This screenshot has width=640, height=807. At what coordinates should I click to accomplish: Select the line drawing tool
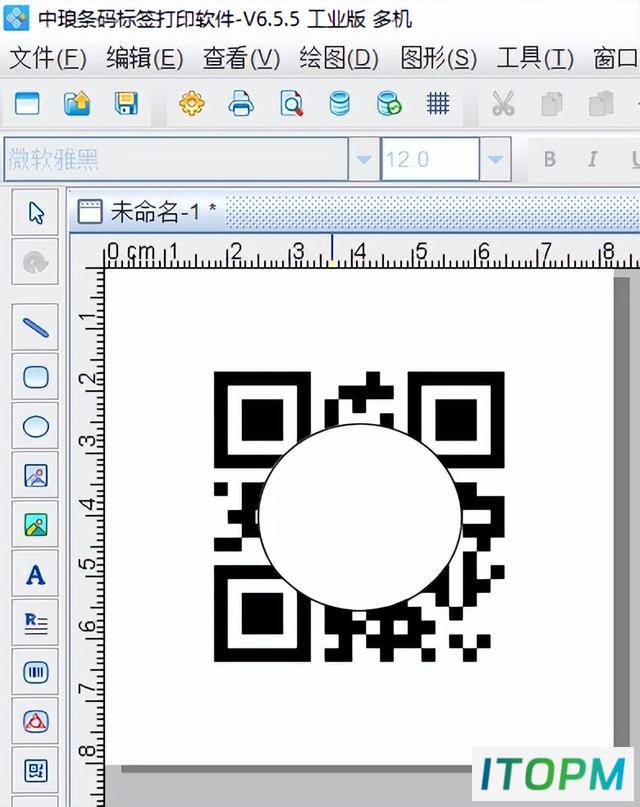35,327
